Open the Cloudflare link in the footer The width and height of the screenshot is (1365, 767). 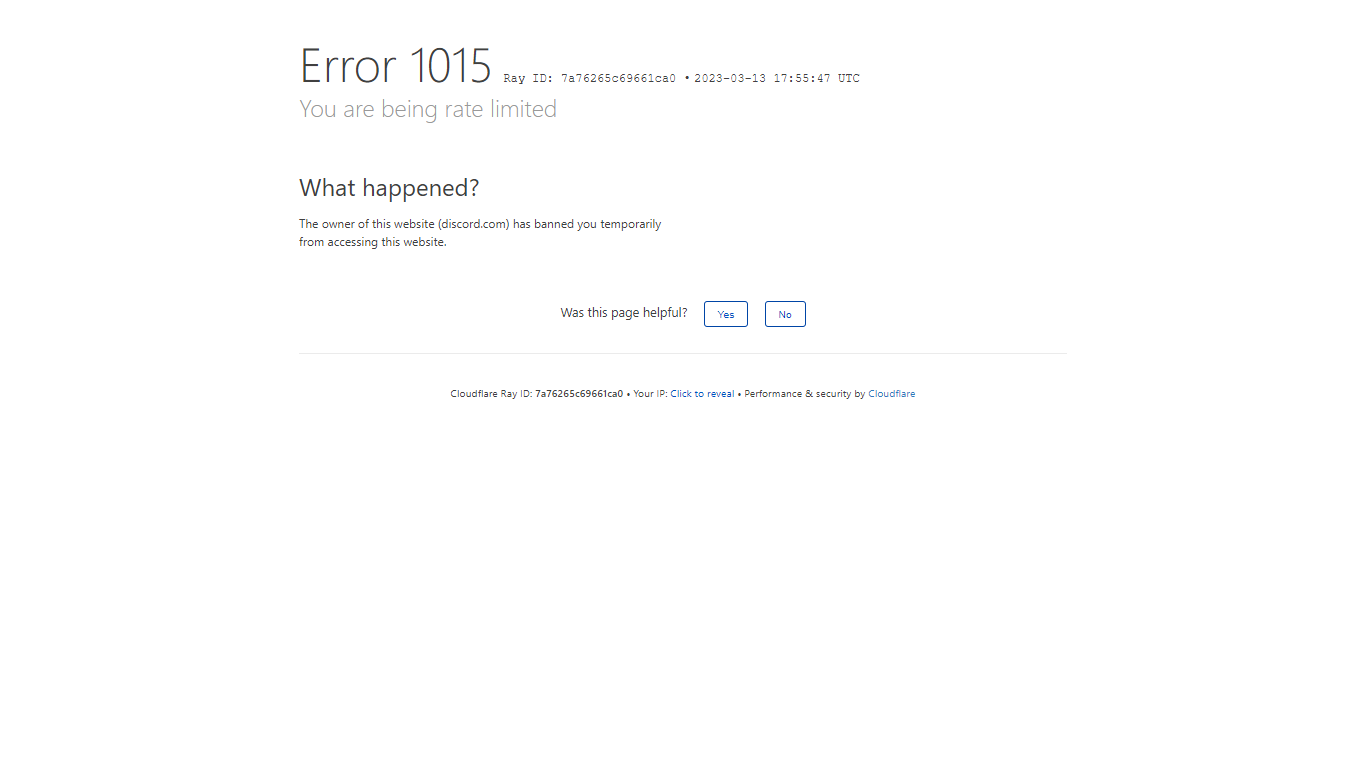[891, 394]
